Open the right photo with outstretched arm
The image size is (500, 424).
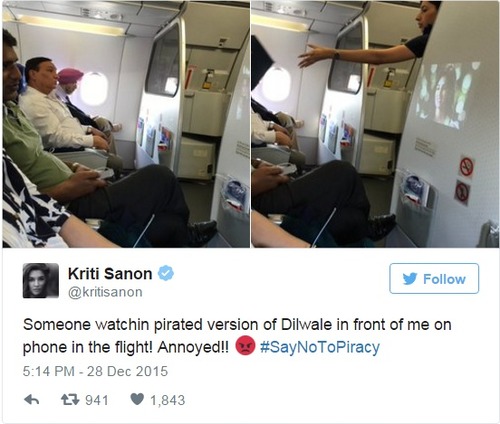coord(375,124)
